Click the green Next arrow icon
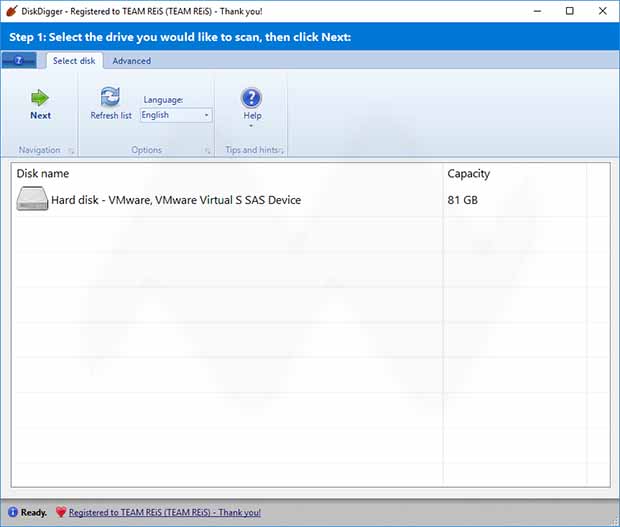 [x=40, y=97]
